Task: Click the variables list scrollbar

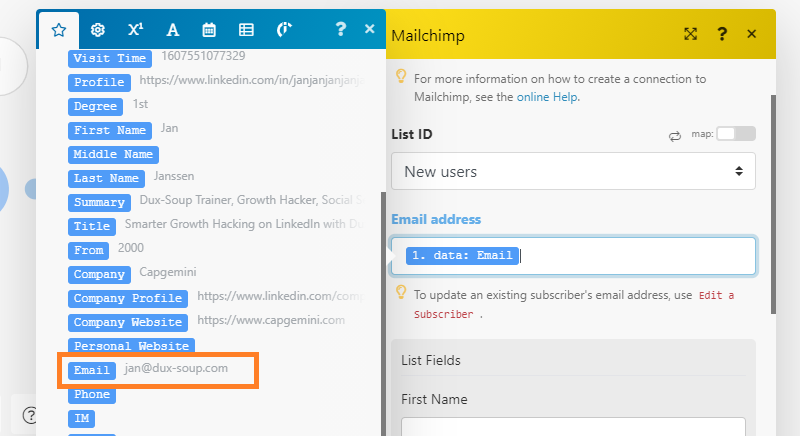Action: point(383,314)
